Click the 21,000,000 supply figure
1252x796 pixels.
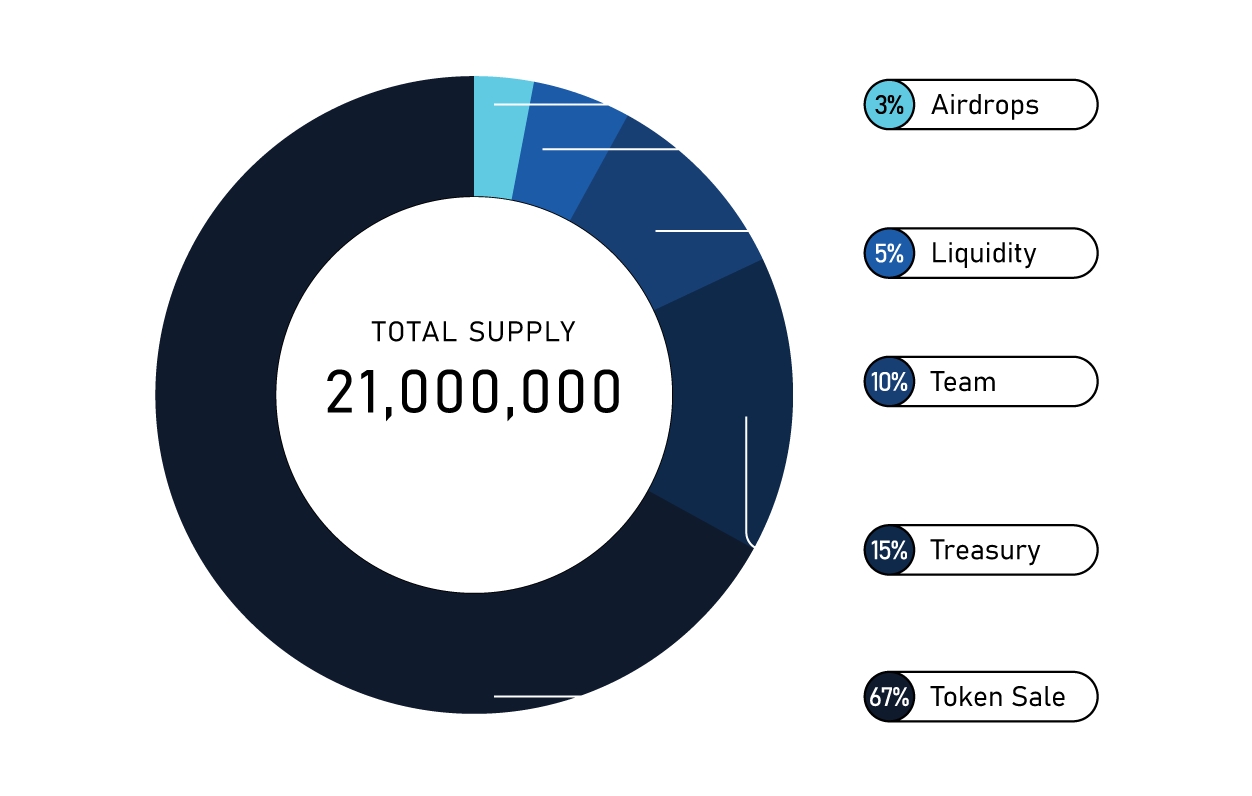473,393
